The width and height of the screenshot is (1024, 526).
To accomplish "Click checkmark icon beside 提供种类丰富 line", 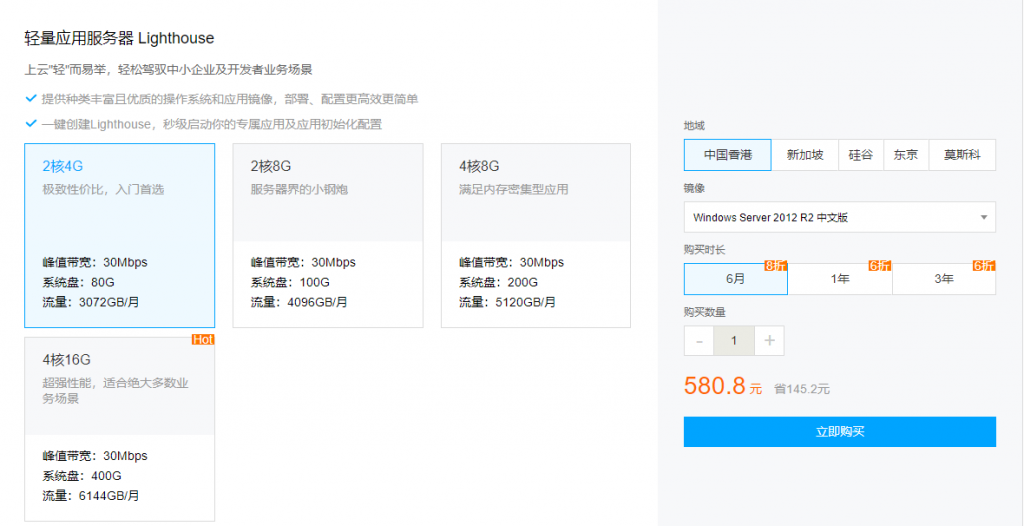I will click(x=30, y=99).
